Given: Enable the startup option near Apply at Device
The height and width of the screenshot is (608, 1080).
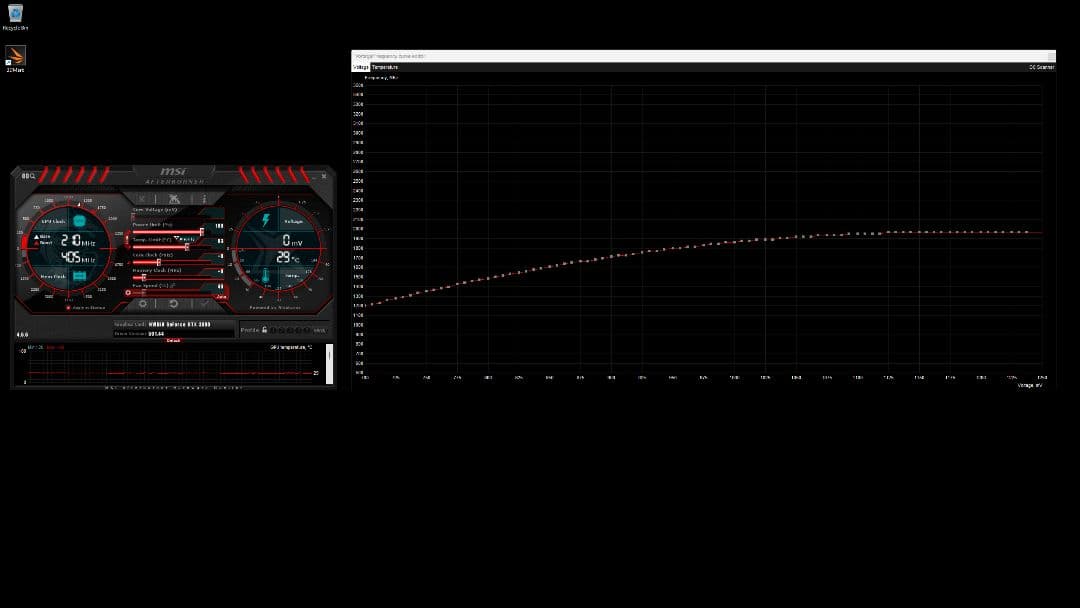Looking at the screenshot, I should pyautogui.click(x=70, y=306).
